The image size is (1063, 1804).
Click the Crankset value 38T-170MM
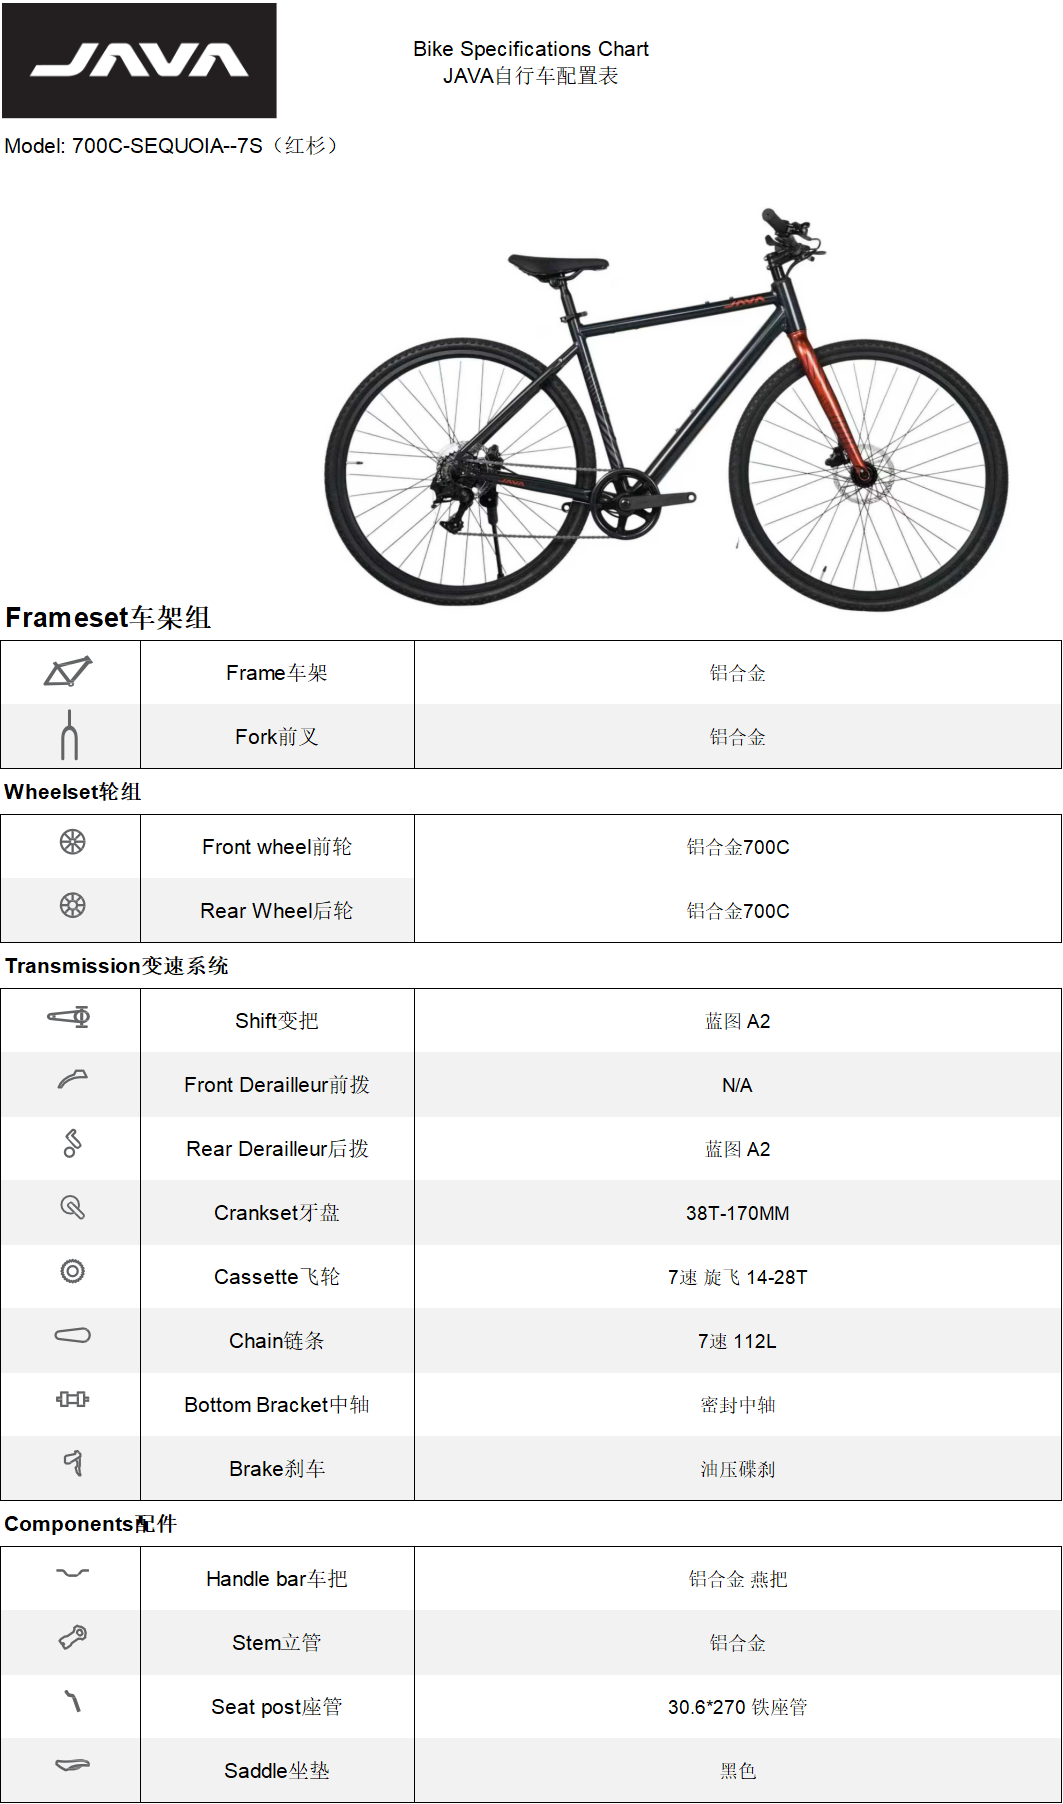coord(737,1213)
